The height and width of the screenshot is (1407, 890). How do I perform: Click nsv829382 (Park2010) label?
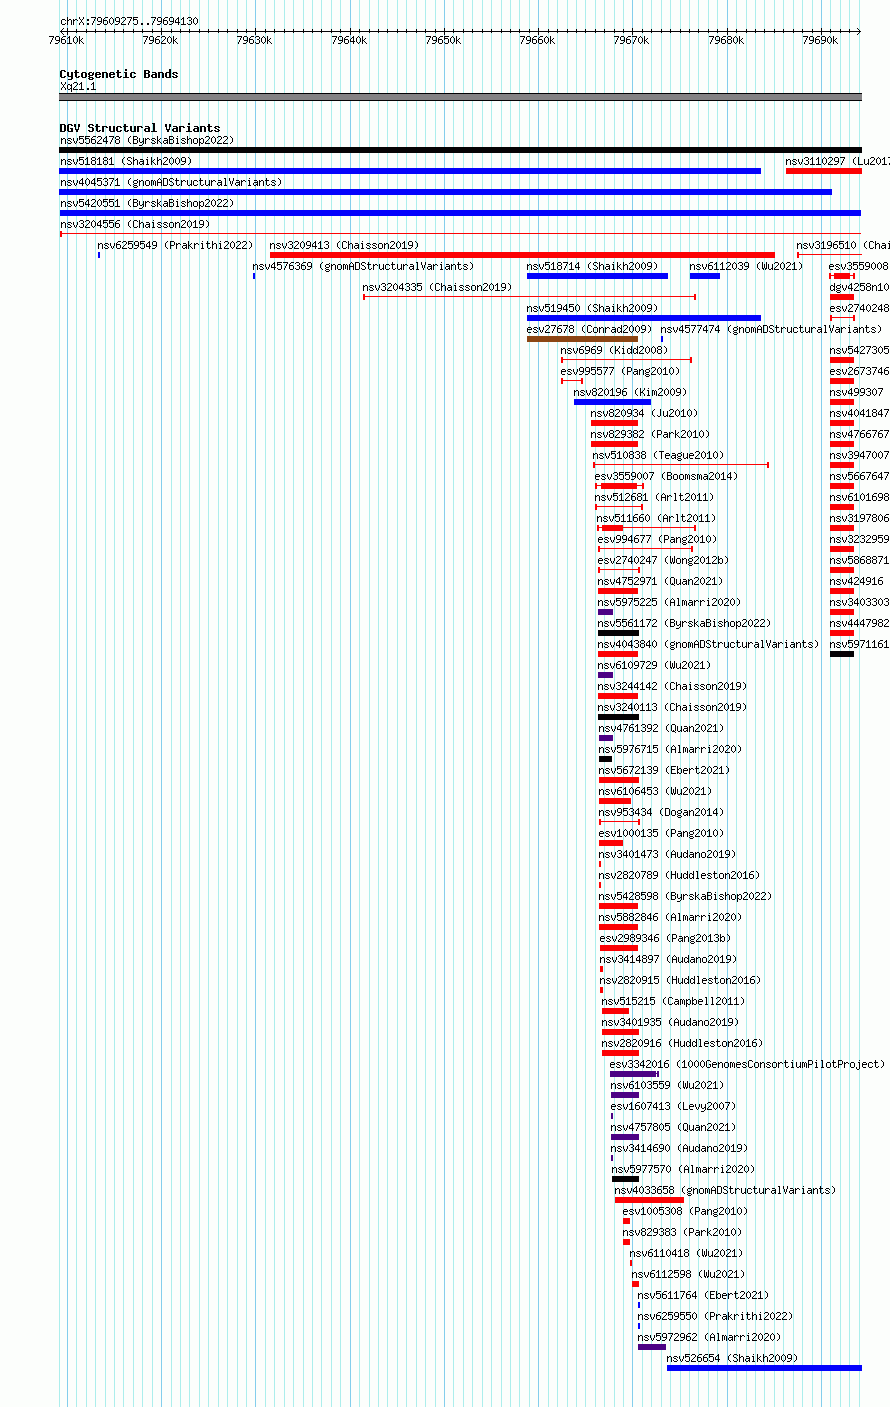(650, 434)
